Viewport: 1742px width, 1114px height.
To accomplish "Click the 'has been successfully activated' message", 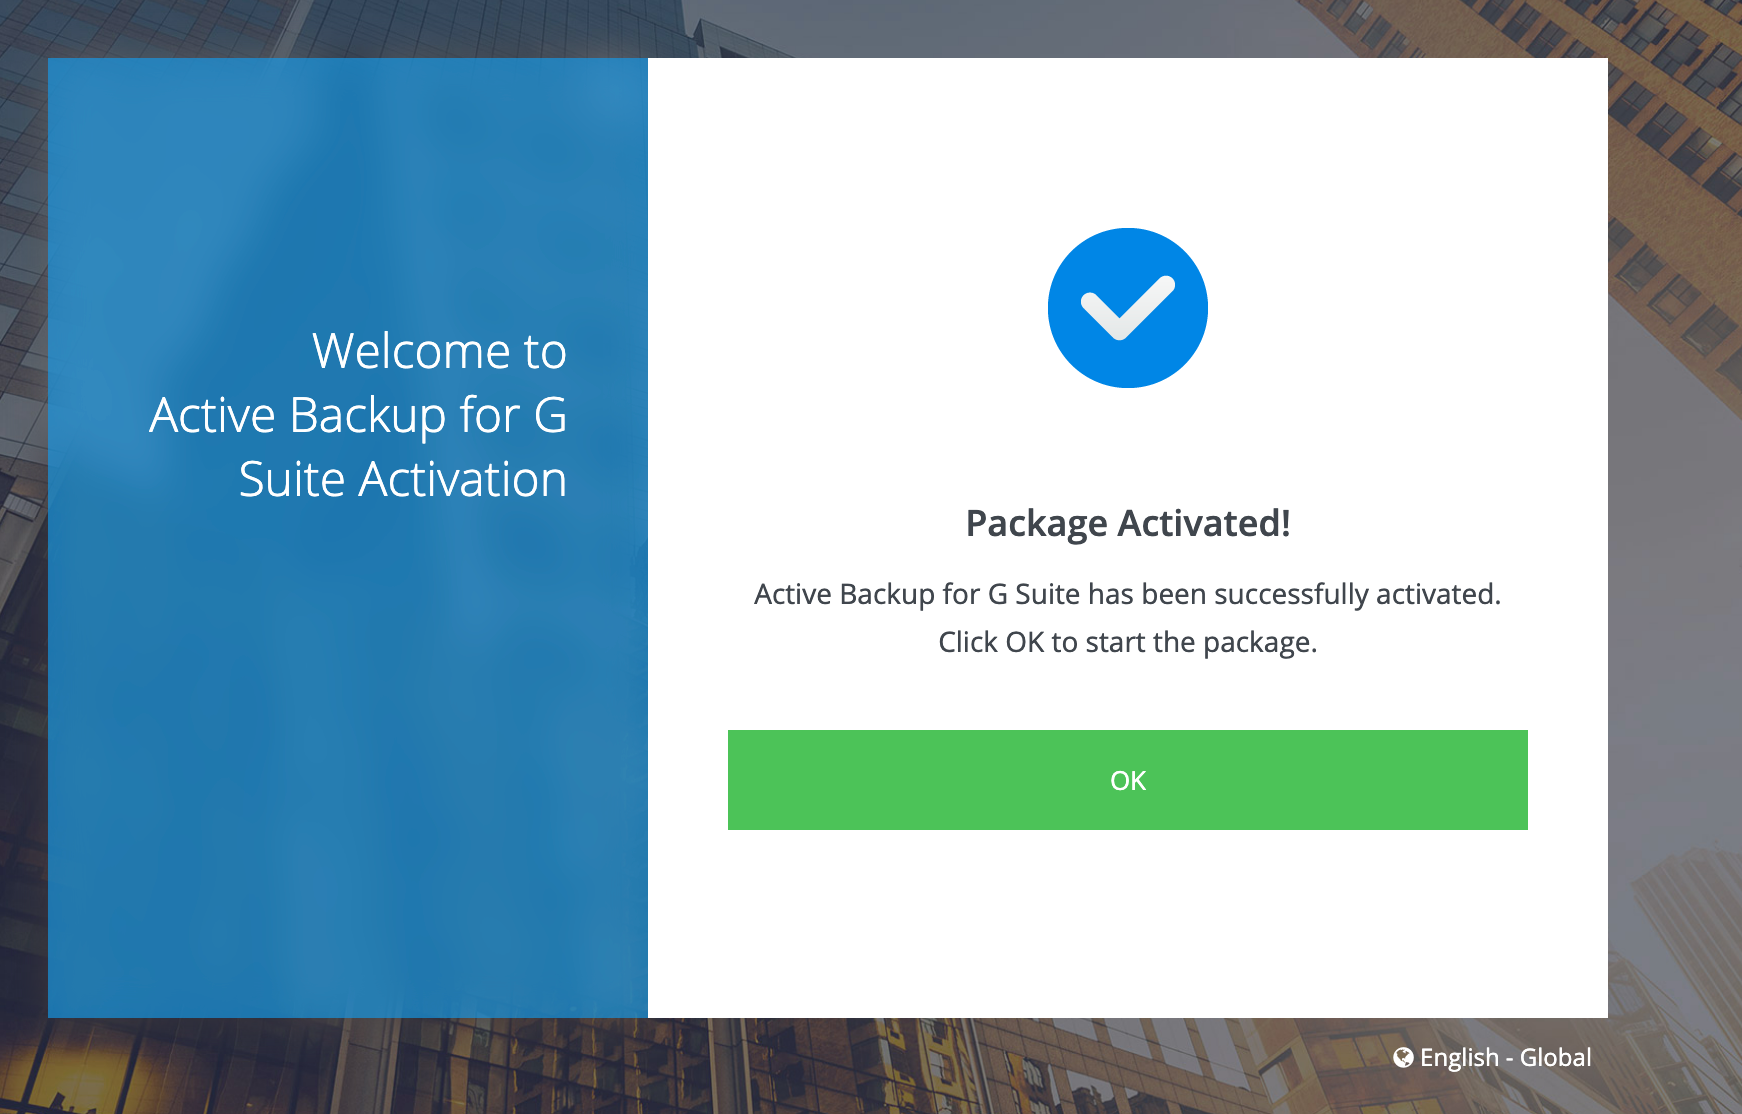I will pyautogui.click(x=1127, y=594).
